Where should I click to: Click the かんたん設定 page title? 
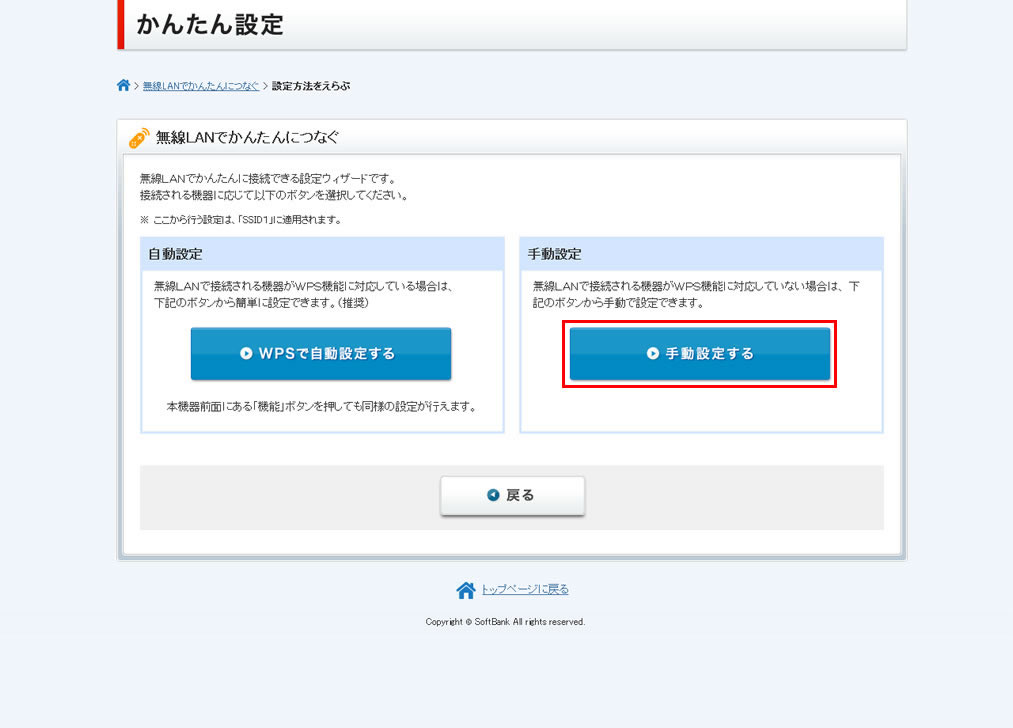(x=210, y=25)
